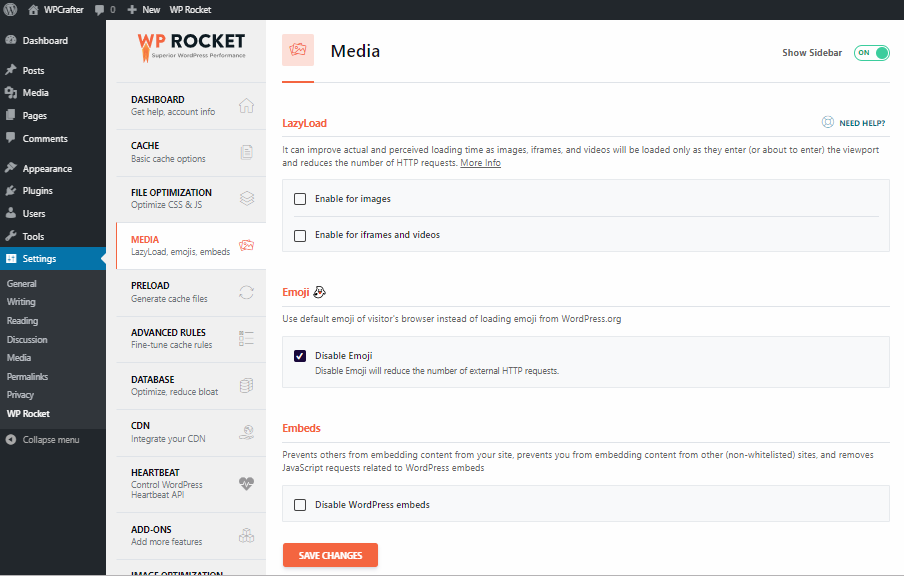
Task: Click the Posts pushpin icon
Action: click(11, 70)
